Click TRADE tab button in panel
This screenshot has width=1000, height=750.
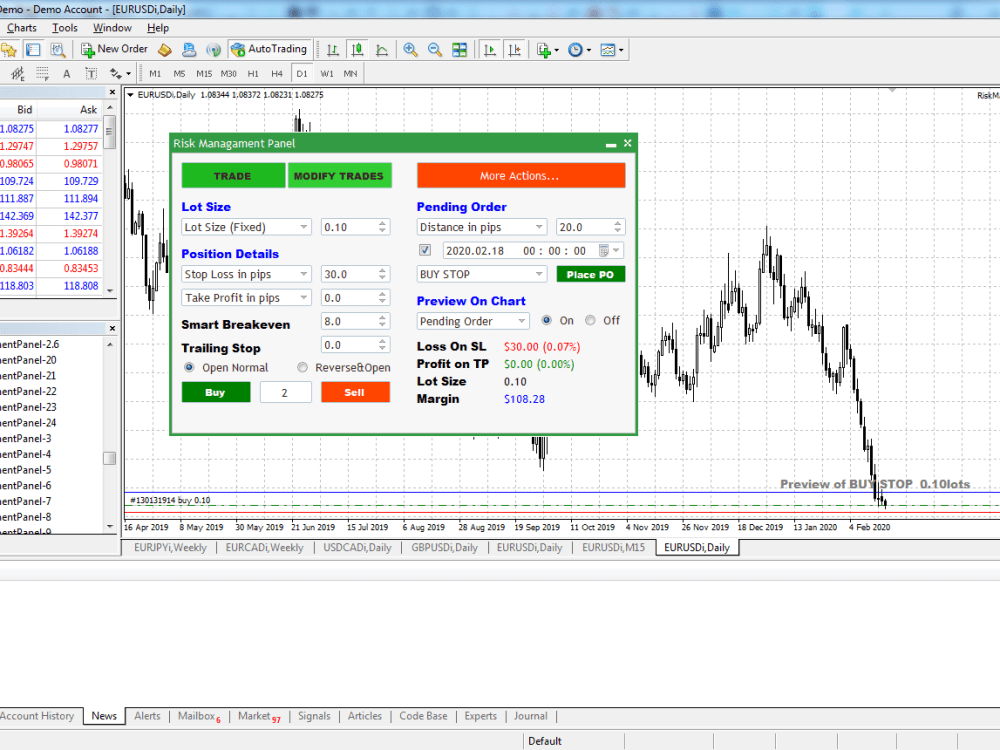(233, 176)
